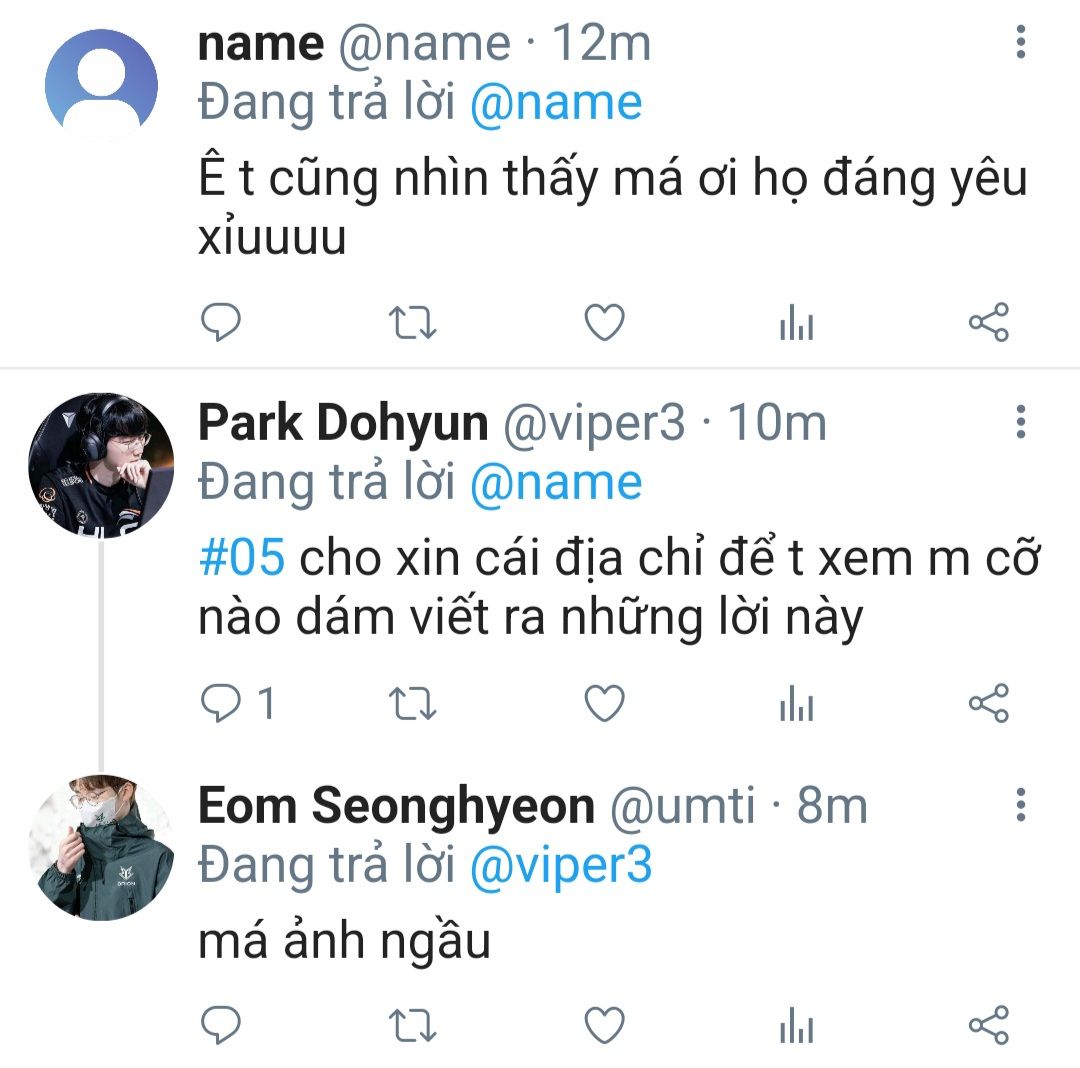The width and height of the screenshot is (1080, 1068).
Task: Retweet Eom Seonghyeon's tweet
Action: coord(411,1025)
